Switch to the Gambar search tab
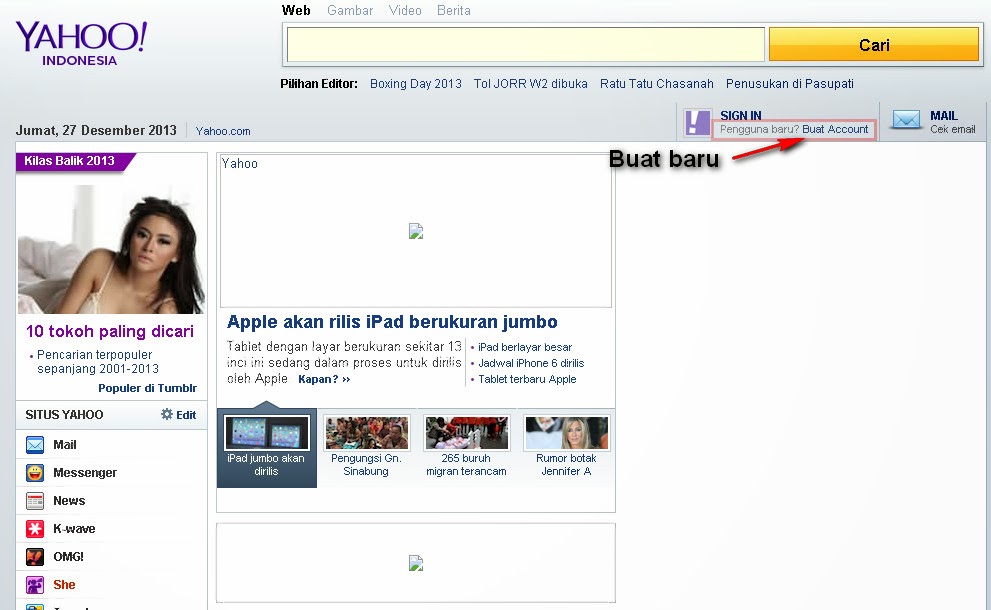Viewport: 991px width, 610px height. [x=349, y=10]
